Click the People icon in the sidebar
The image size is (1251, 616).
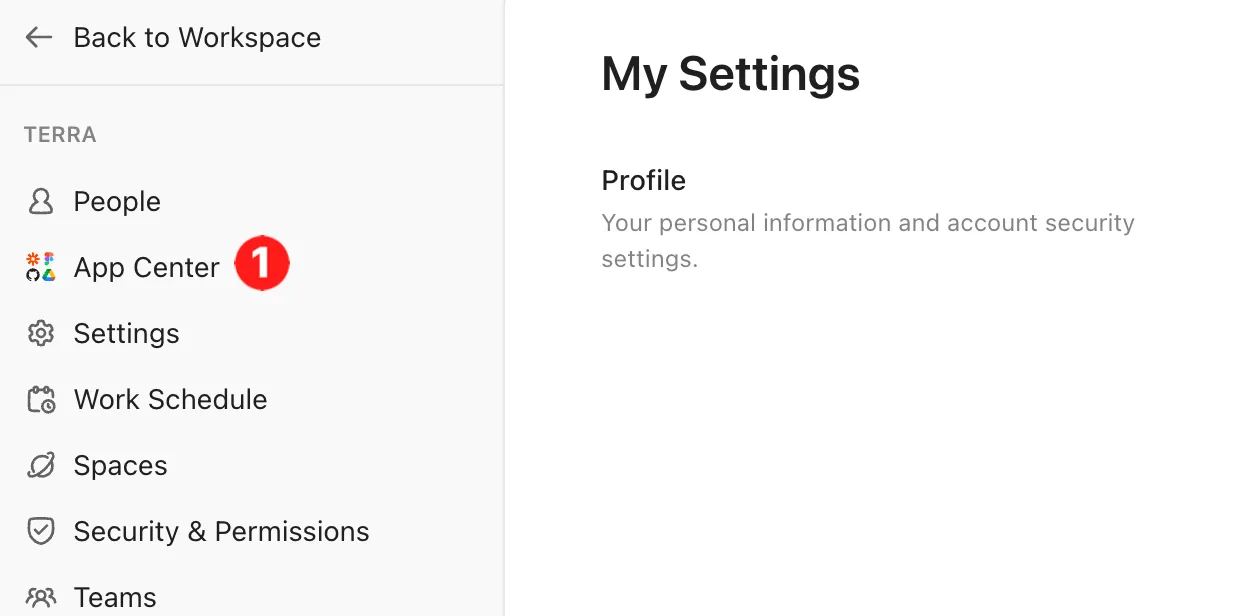click(40, 201)
